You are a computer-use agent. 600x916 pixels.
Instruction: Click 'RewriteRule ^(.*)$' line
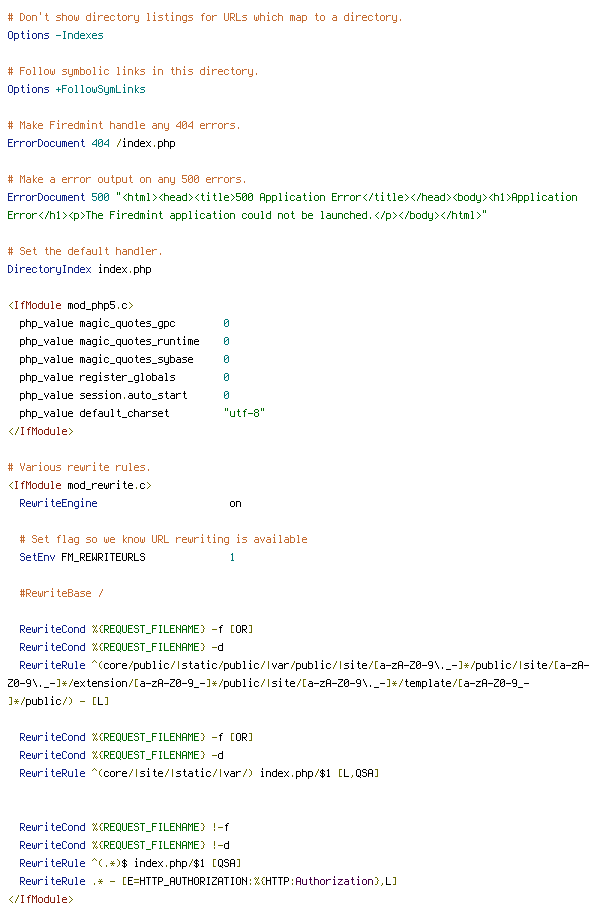point(130,863)
